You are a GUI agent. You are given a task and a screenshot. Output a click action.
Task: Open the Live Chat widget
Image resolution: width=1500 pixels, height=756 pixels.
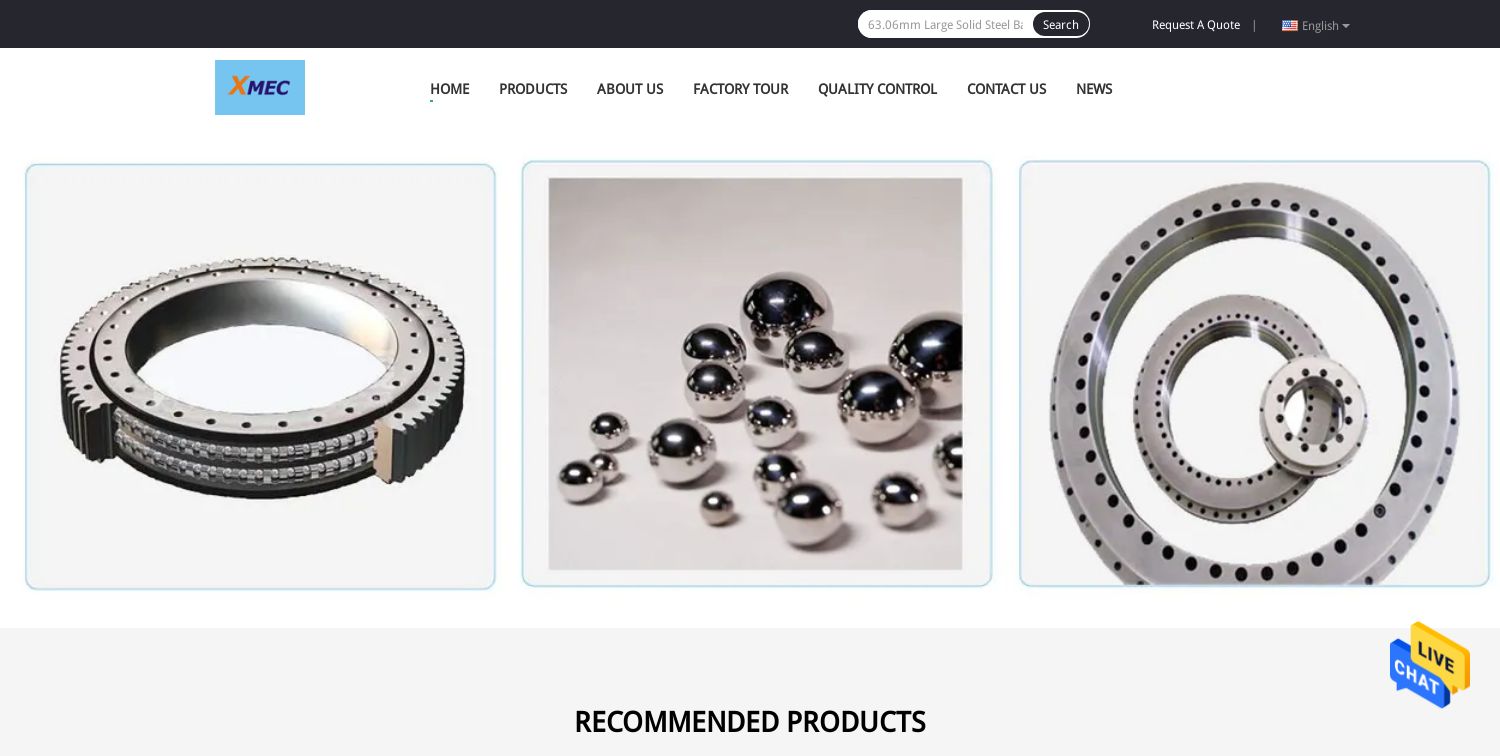pyautogui.click(x=1429, y=665)
